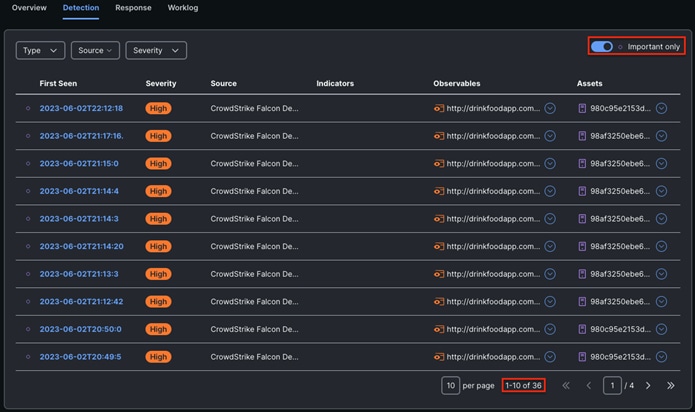Expand assets for the 21:14:20 row
695x412 pixels.
661,246
